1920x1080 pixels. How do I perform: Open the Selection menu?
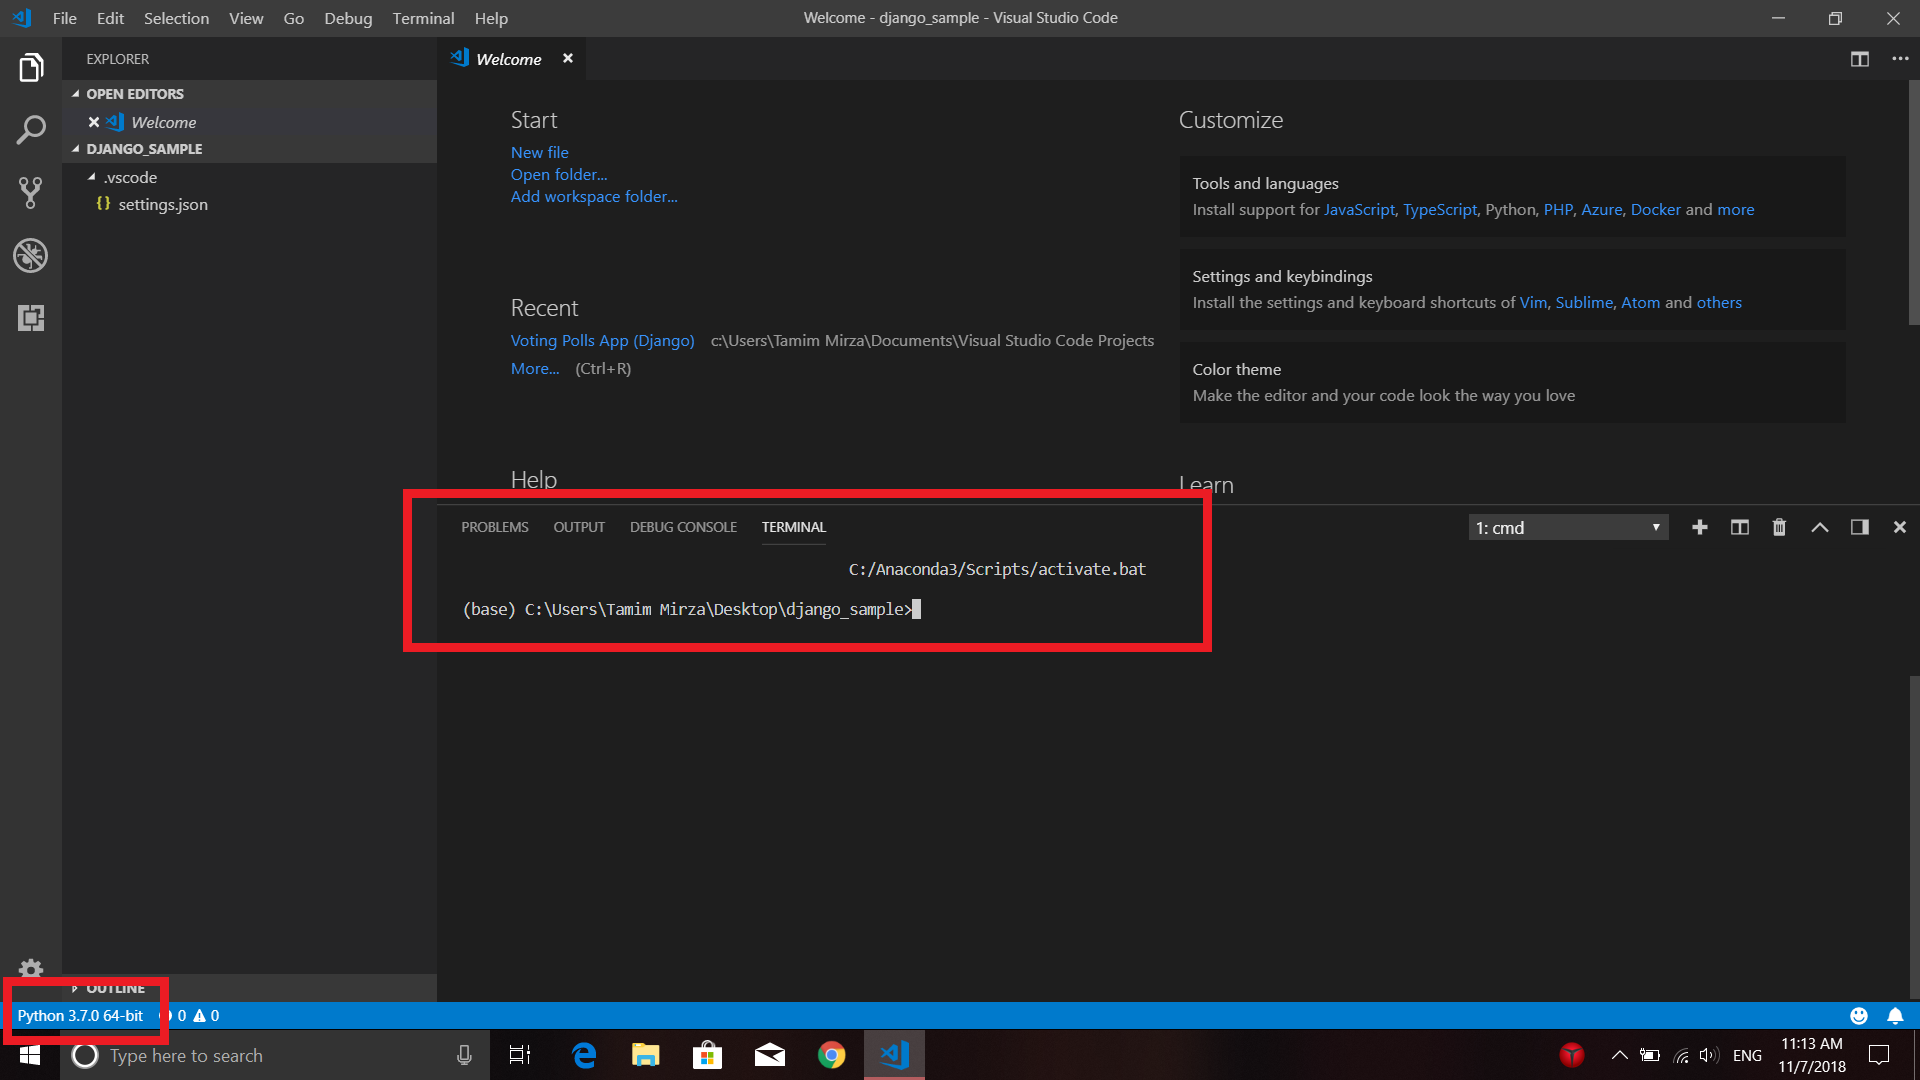[176, 18]
